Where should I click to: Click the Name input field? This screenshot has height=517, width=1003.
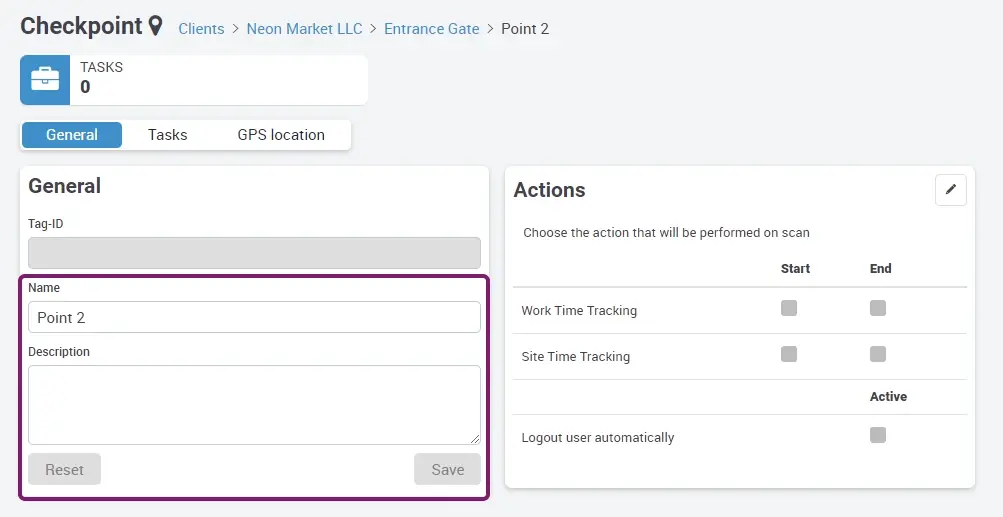(x=254, y=318)
